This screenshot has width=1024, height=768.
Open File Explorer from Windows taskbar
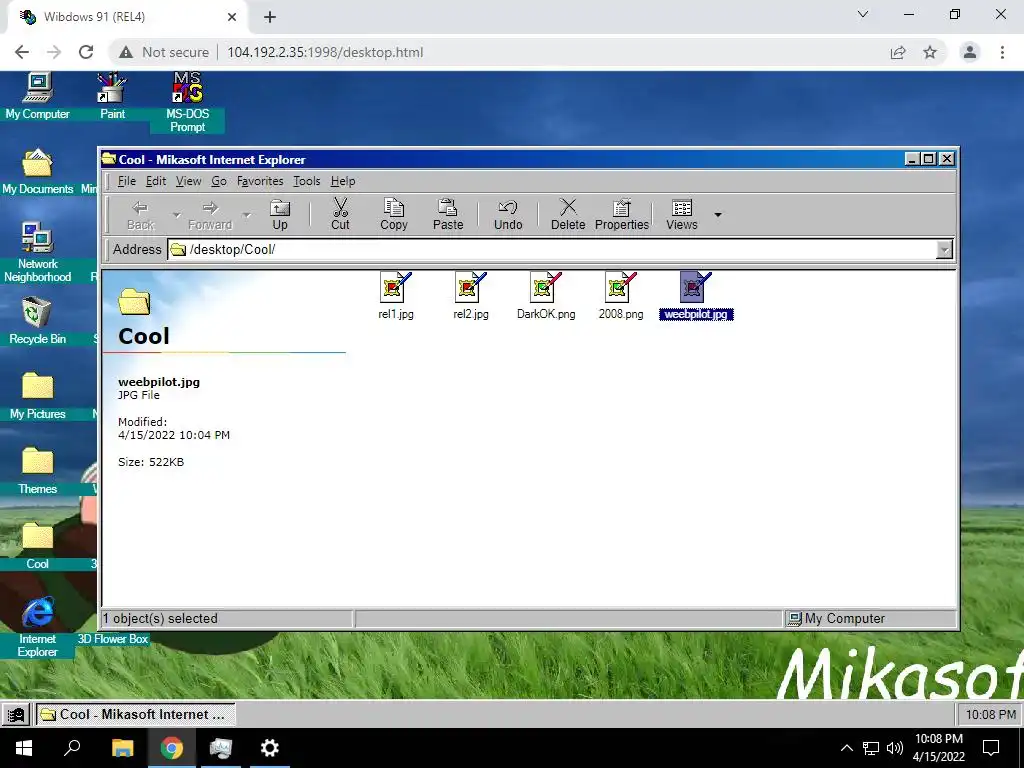point(123,748)
